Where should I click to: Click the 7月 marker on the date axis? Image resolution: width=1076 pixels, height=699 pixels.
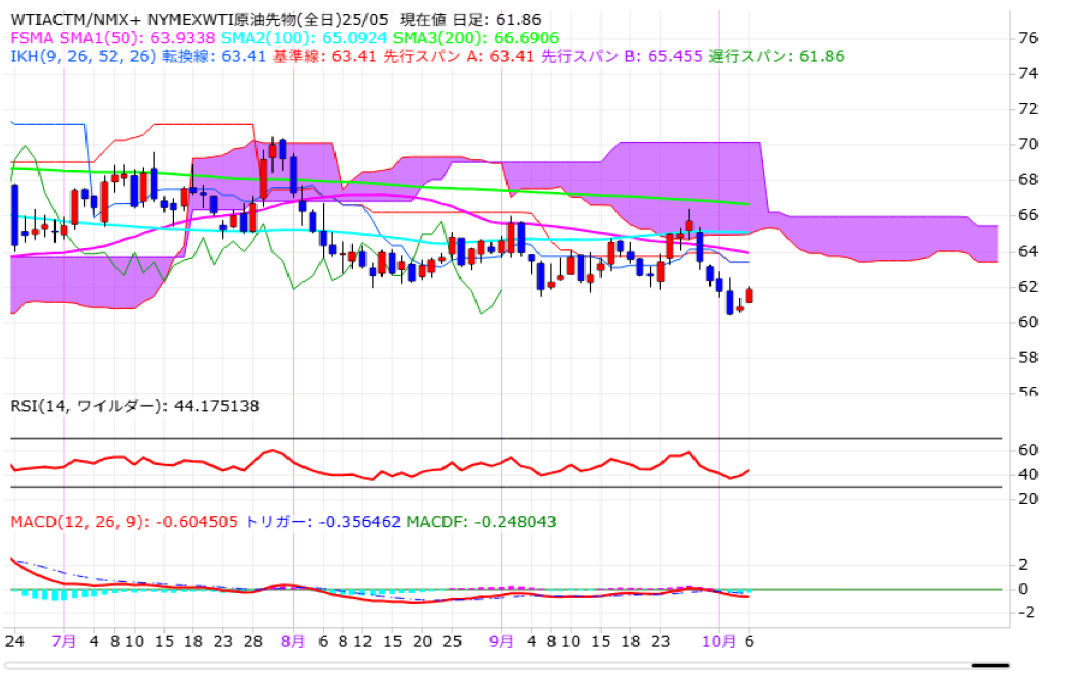(x=64, y=640)
